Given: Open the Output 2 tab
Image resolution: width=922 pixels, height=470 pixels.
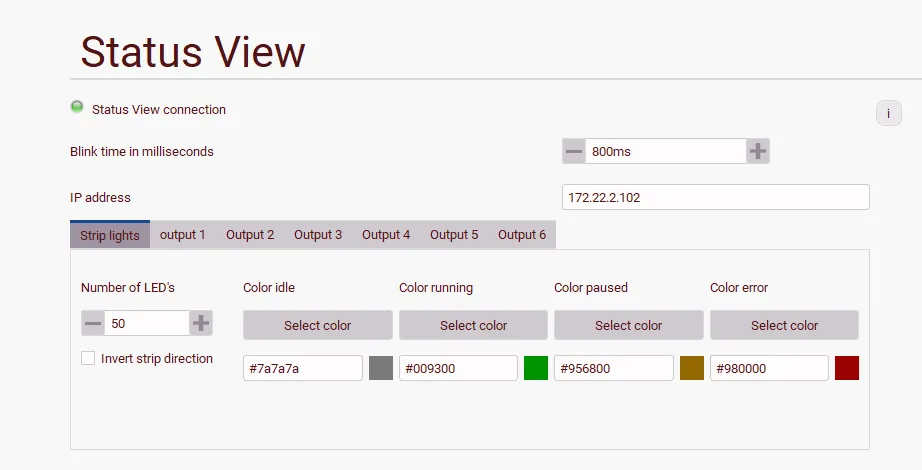Looking at the screenshot, I should 250,235.
